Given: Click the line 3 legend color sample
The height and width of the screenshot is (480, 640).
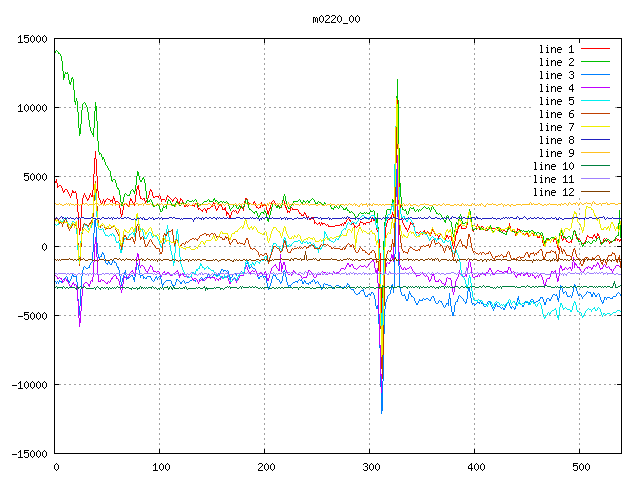Looking at the screenshot, I should click(595, 75).
